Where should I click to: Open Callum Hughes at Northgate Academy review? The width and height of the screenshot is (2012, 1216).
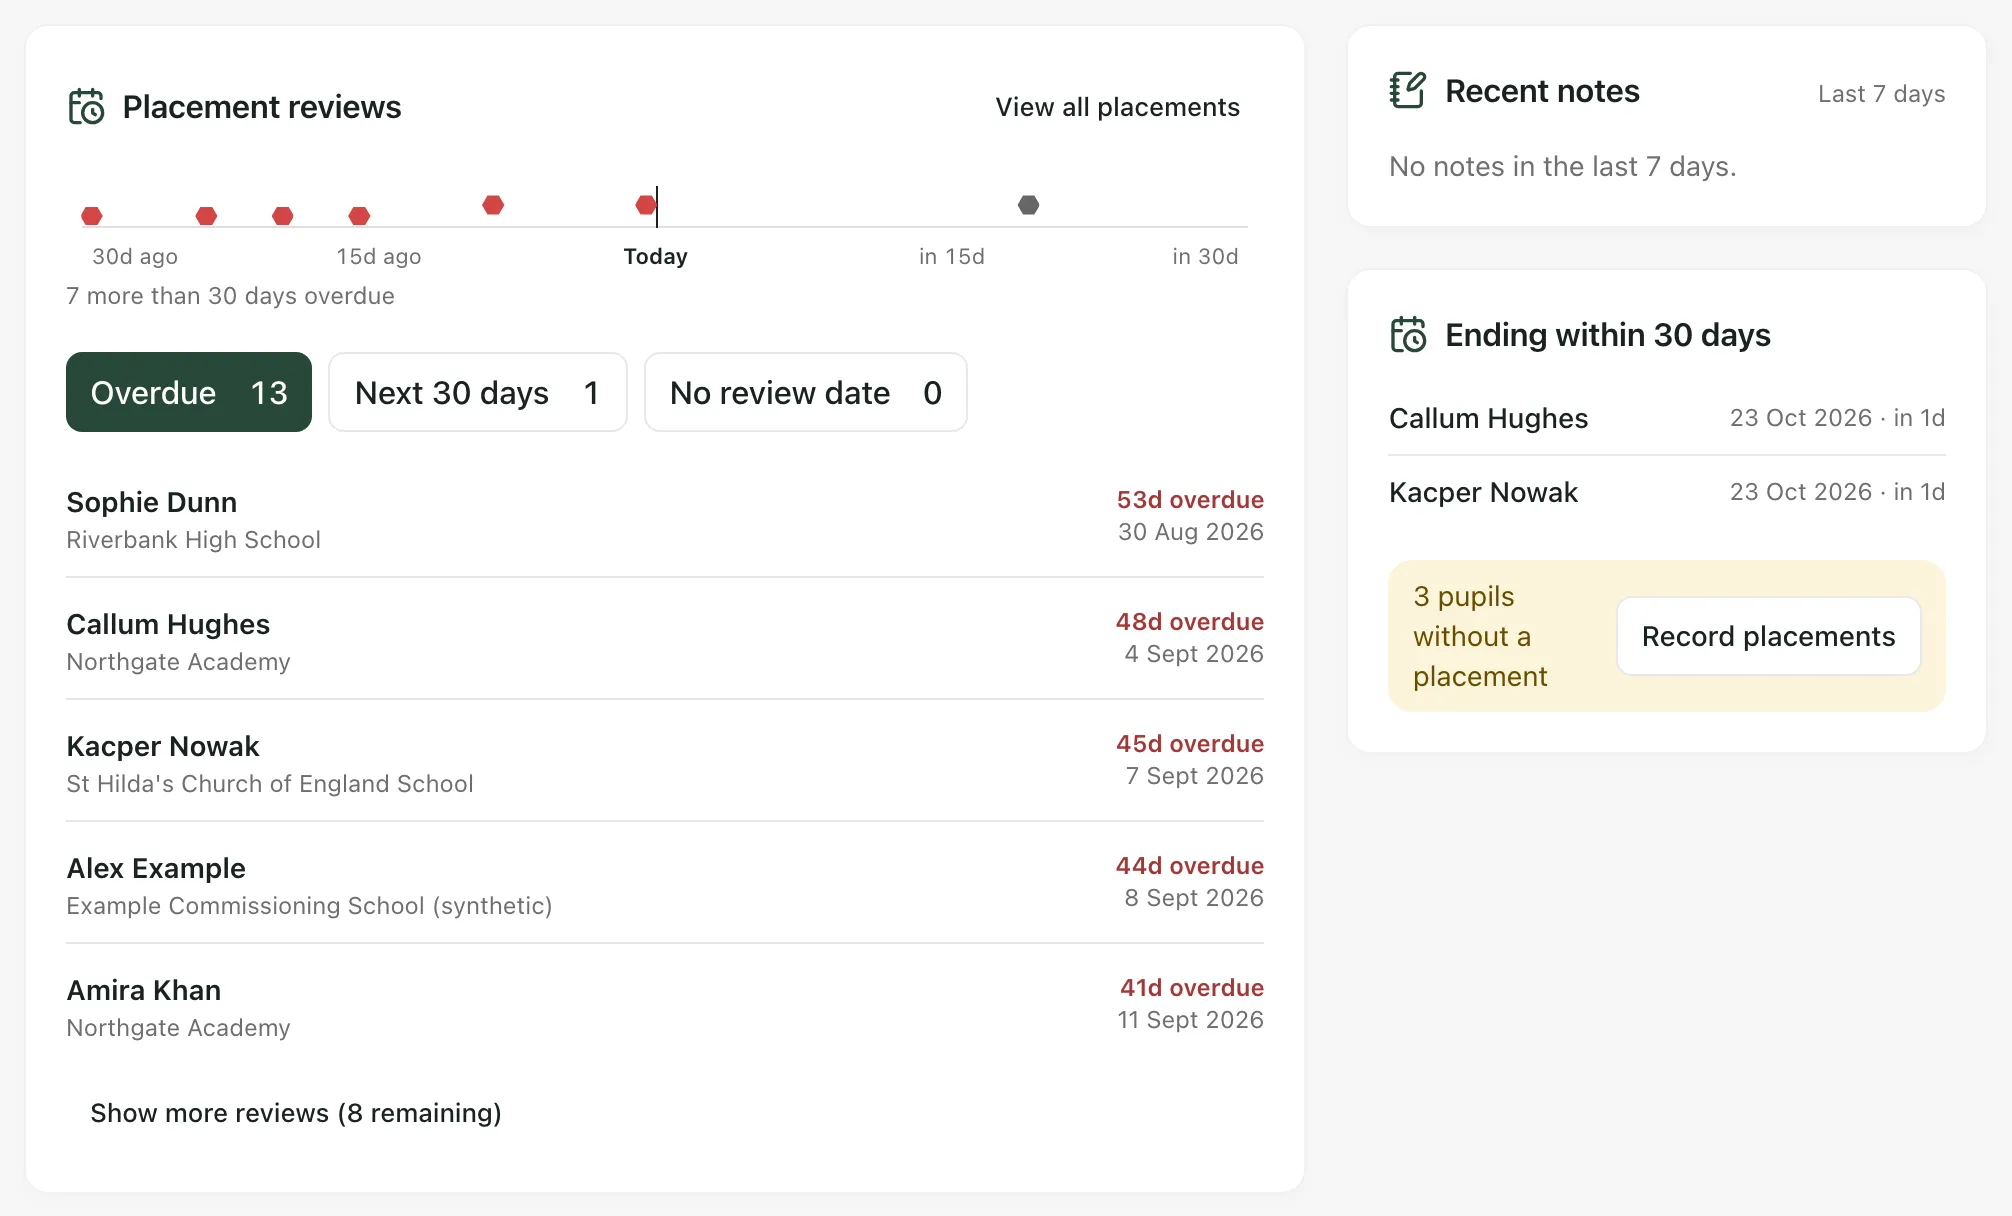tap(665, 638)
